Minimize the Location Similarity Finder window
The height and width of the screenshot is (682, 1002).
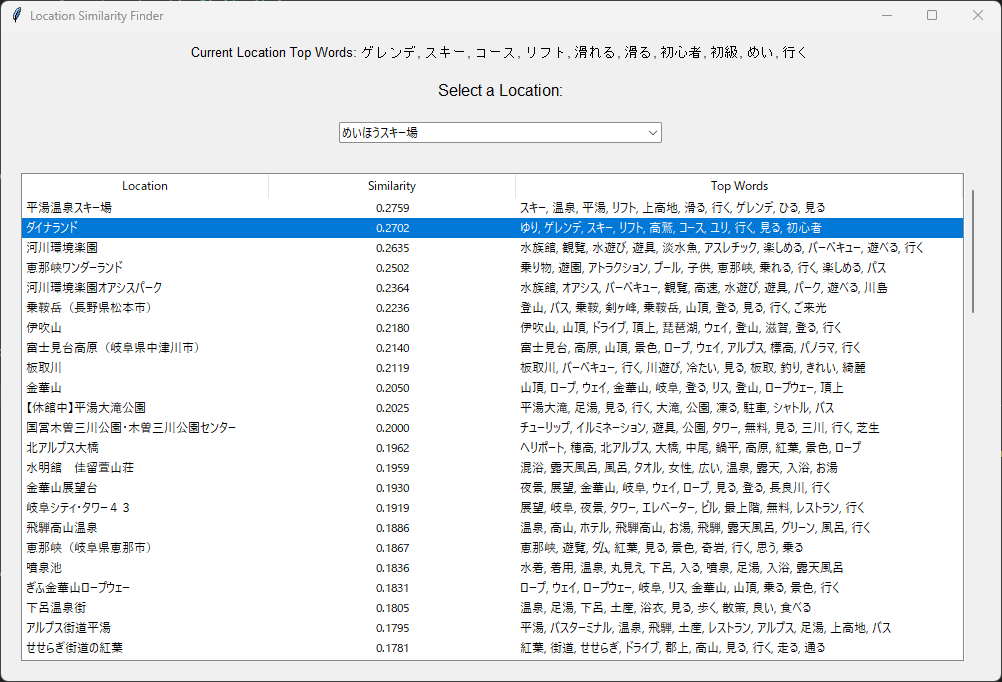tap(886, 16)
